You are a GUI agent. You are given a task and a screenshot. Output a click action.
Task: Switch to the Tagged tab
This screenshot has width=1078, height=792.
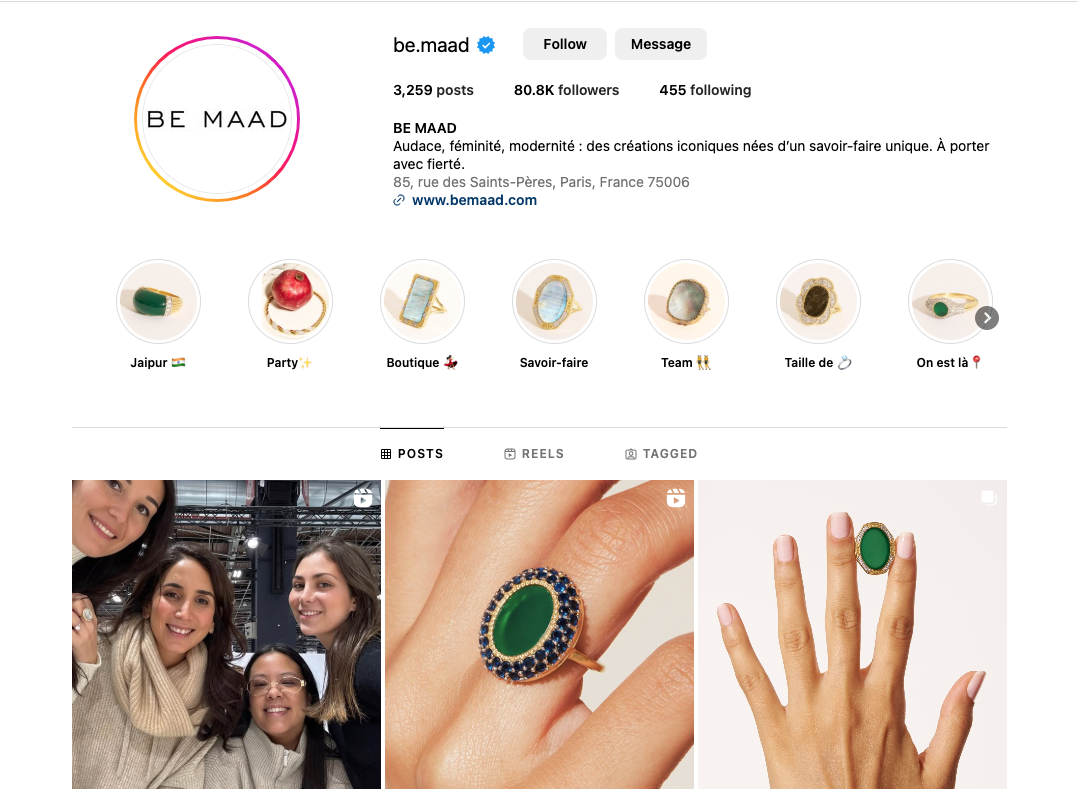click(x=661, y=454)
